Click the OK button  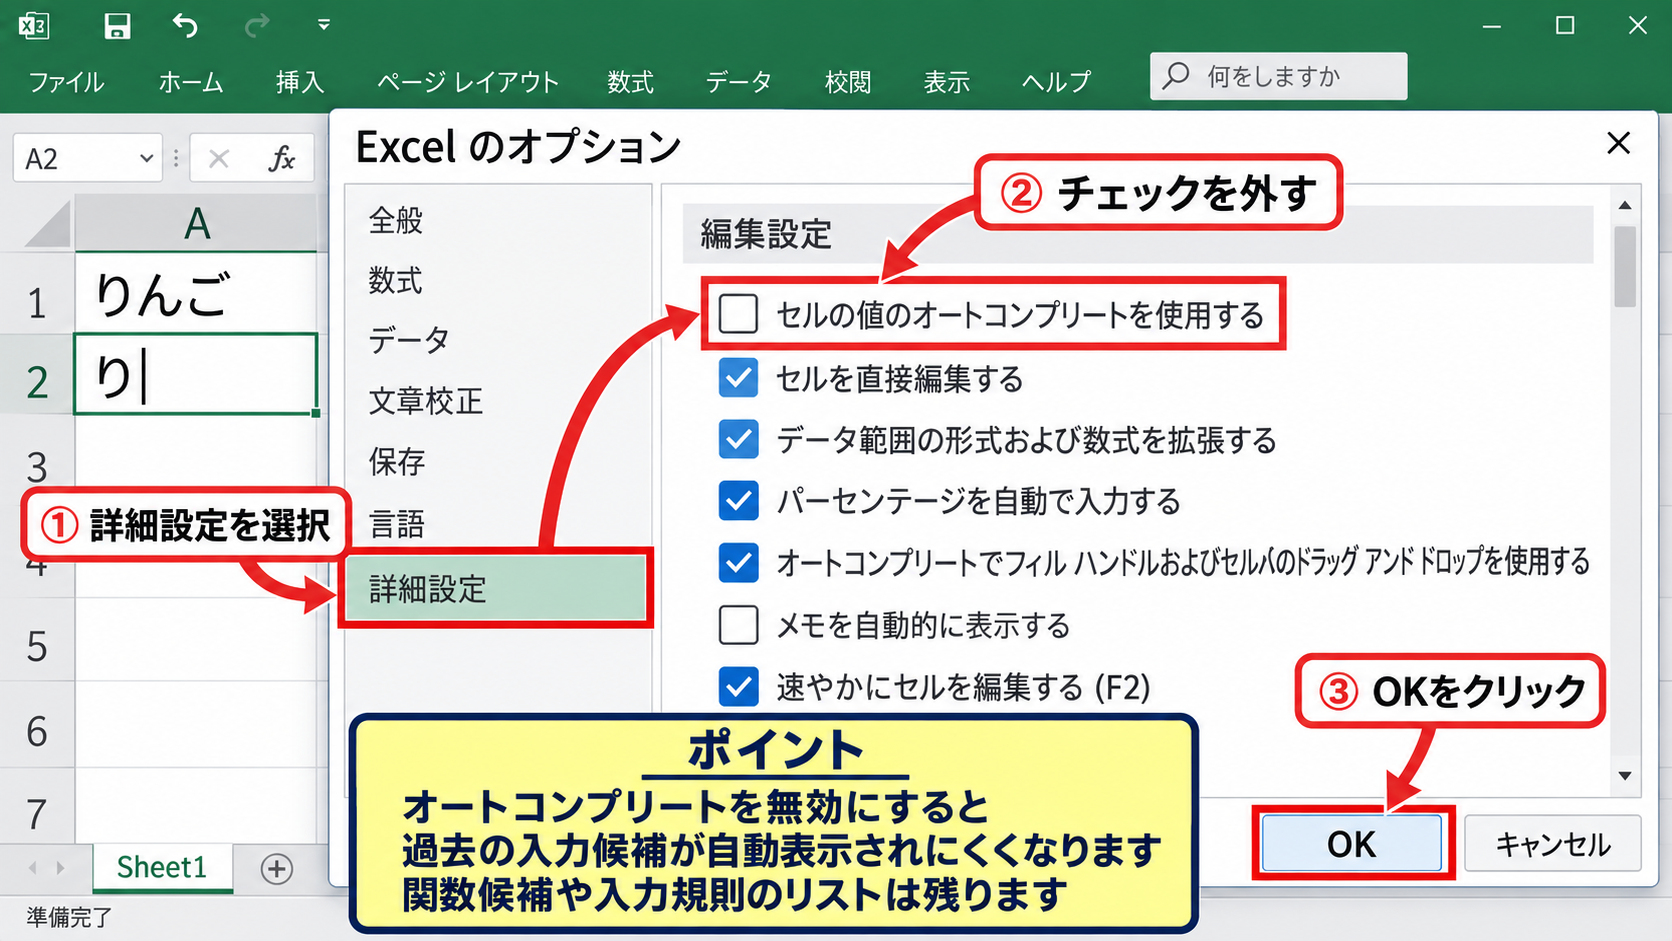click(x=1351, y=844)
